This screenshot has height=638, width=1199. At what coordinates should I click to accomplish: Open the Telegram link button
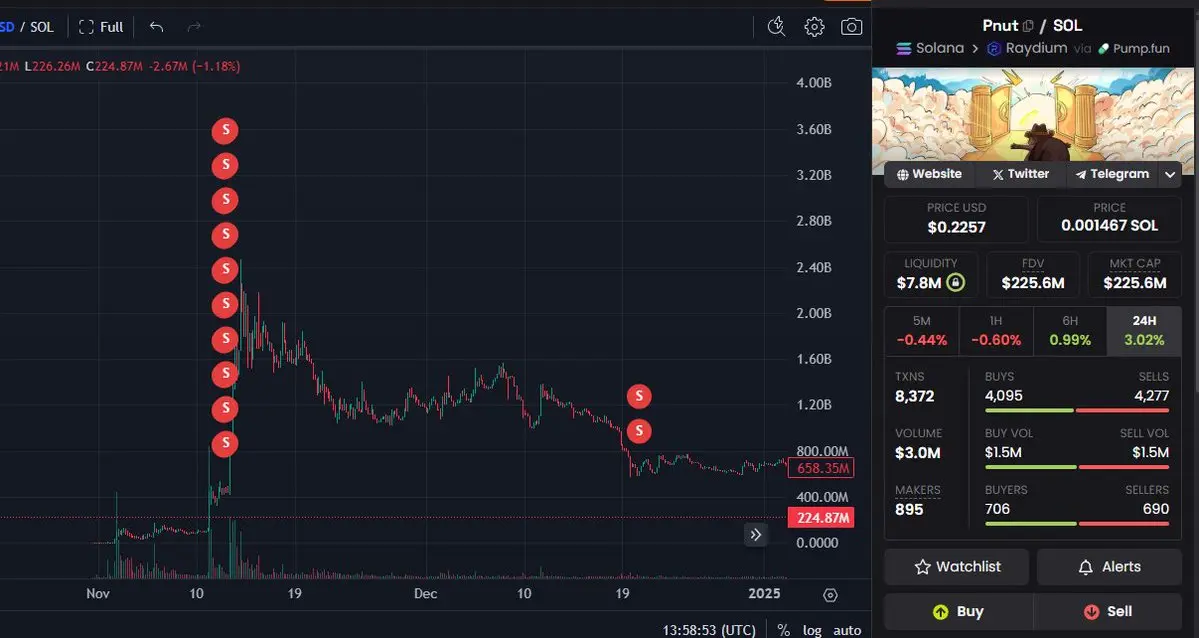tap(1112, 174)
